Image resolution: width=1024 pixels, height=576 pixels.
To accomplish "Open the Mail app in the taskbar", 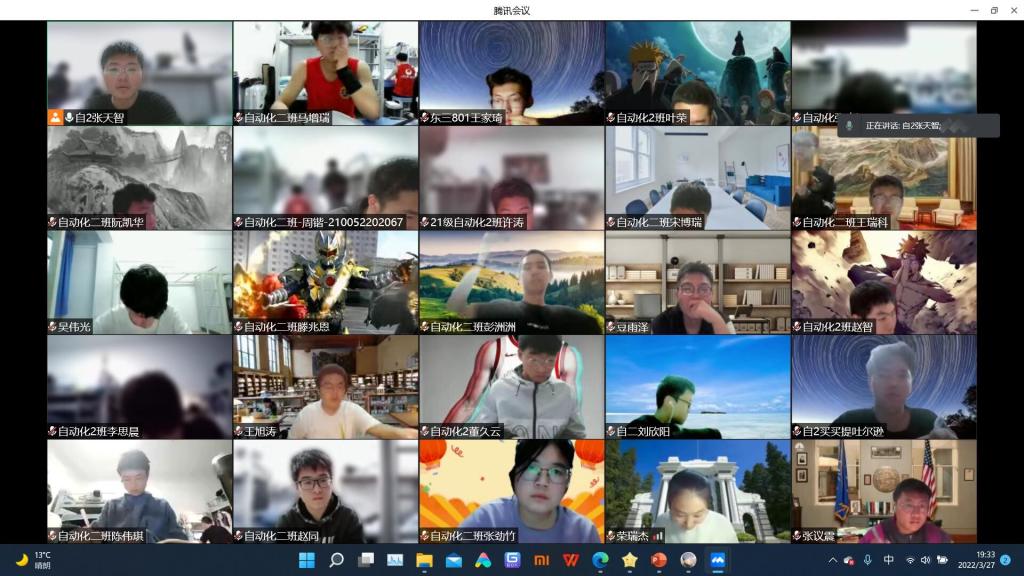I will pos(453,560).
